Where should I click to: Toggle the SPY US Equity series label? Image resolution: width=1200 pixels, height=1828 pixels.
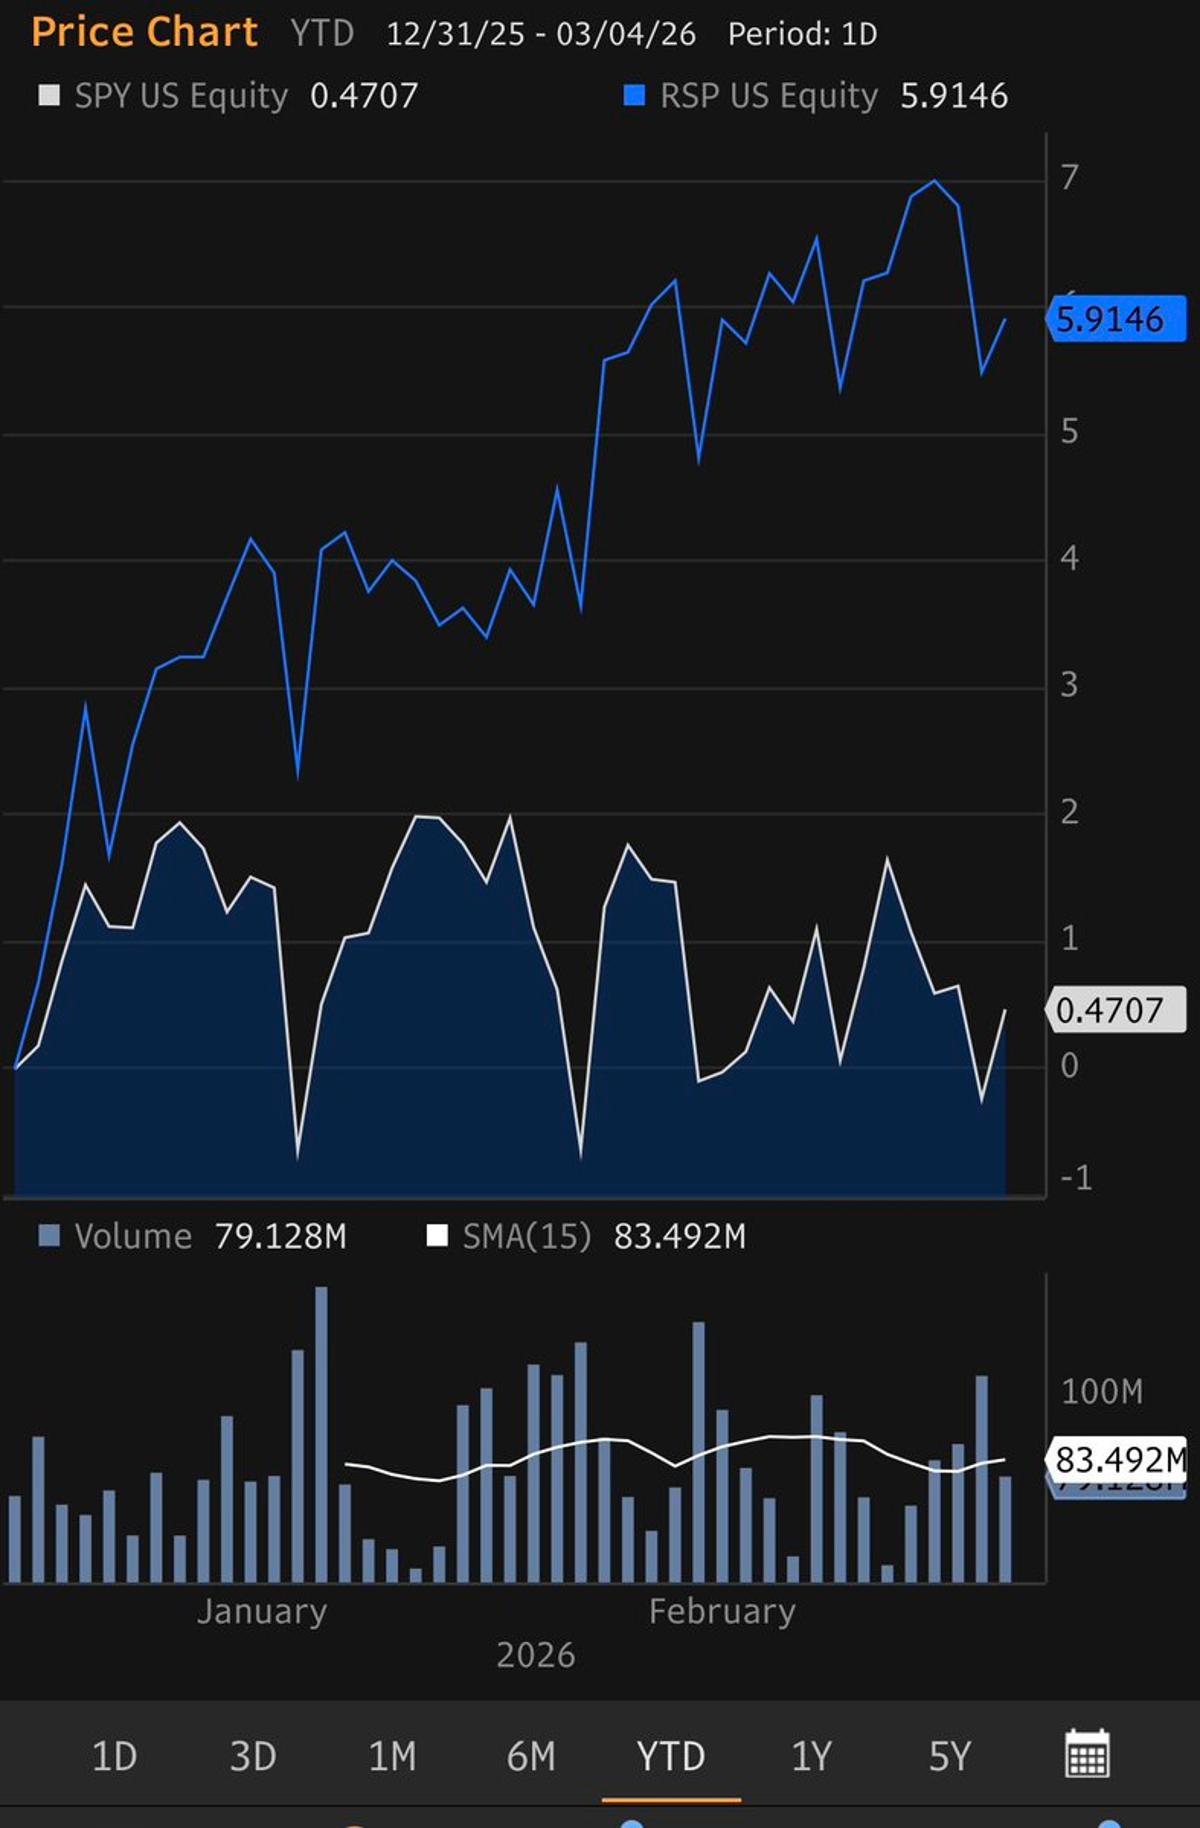point(181,96)
